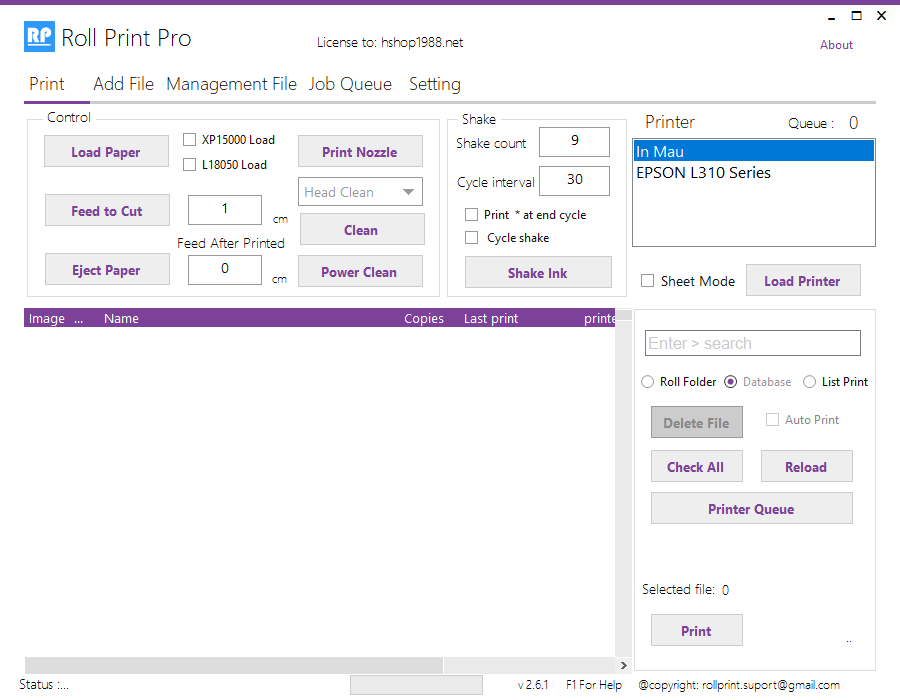The width and height of the screenshot is (900, 700).
Task: Enable the XP15000 Load checkbox
Action: coord(190,140)
